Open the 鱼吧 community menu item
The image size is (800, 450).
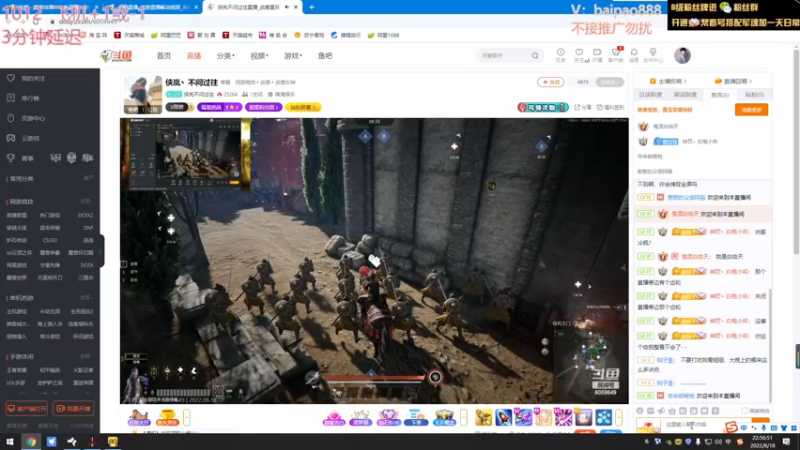point(325,56)
